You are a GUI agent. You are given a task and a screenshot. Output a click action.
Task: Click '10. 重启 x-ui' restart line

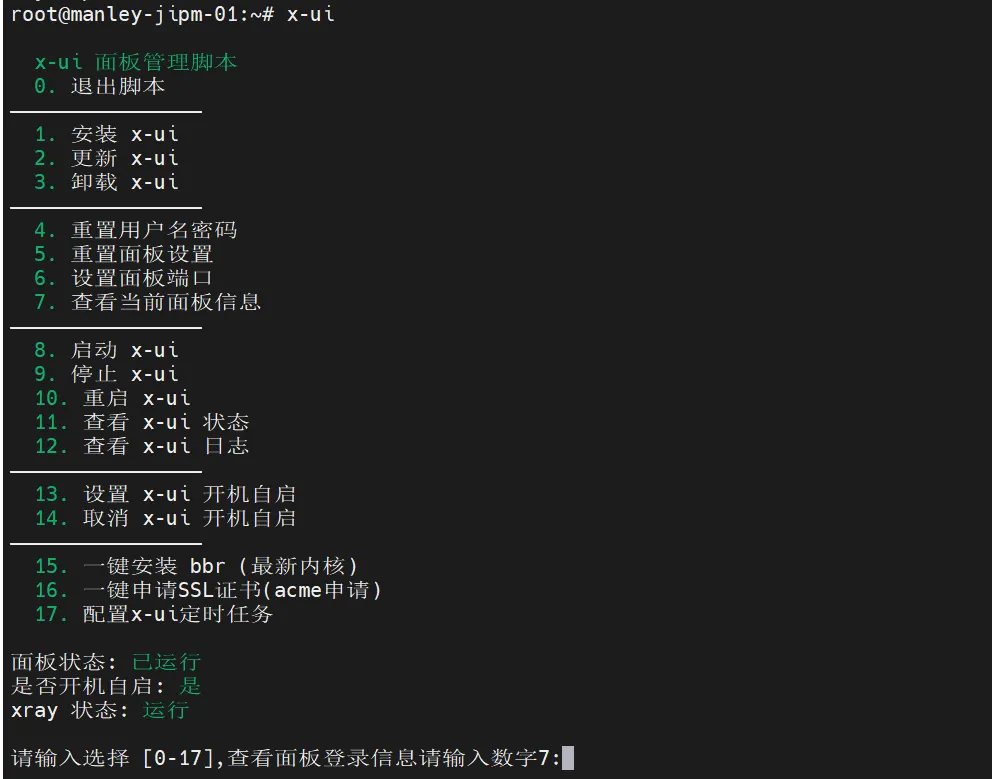click(112, 398)
